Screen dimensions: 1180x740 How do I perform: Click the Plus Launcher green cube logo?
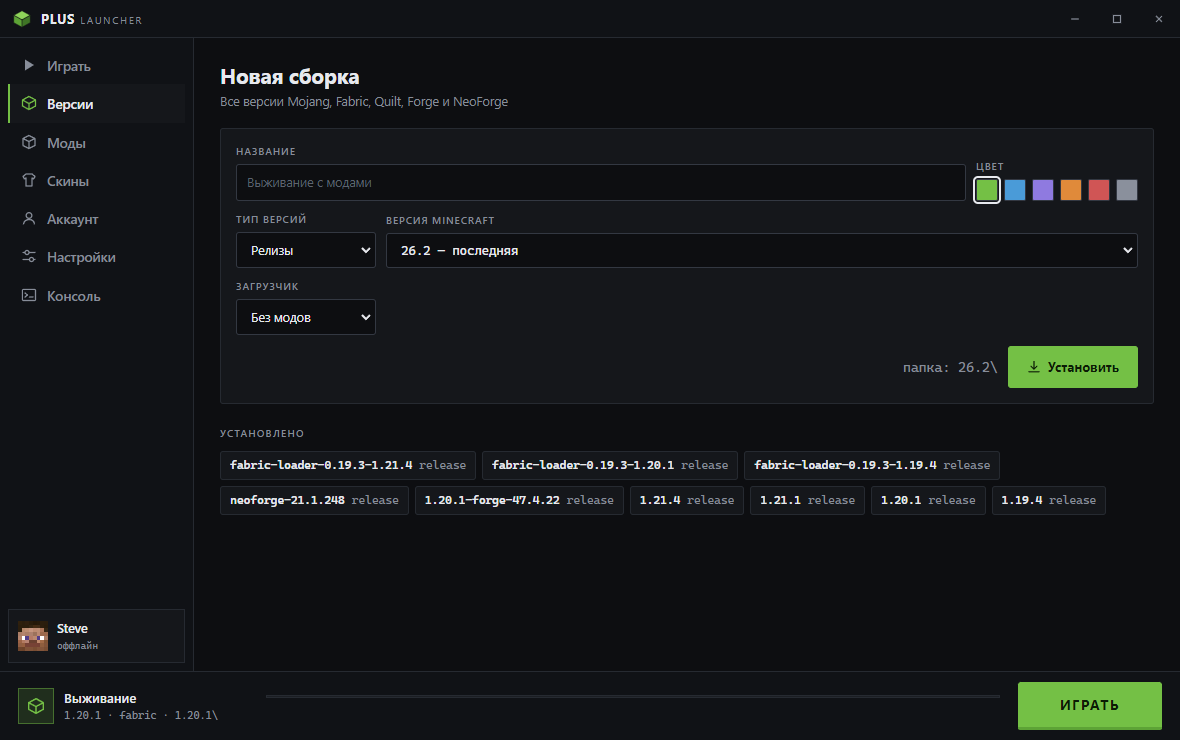22,19
